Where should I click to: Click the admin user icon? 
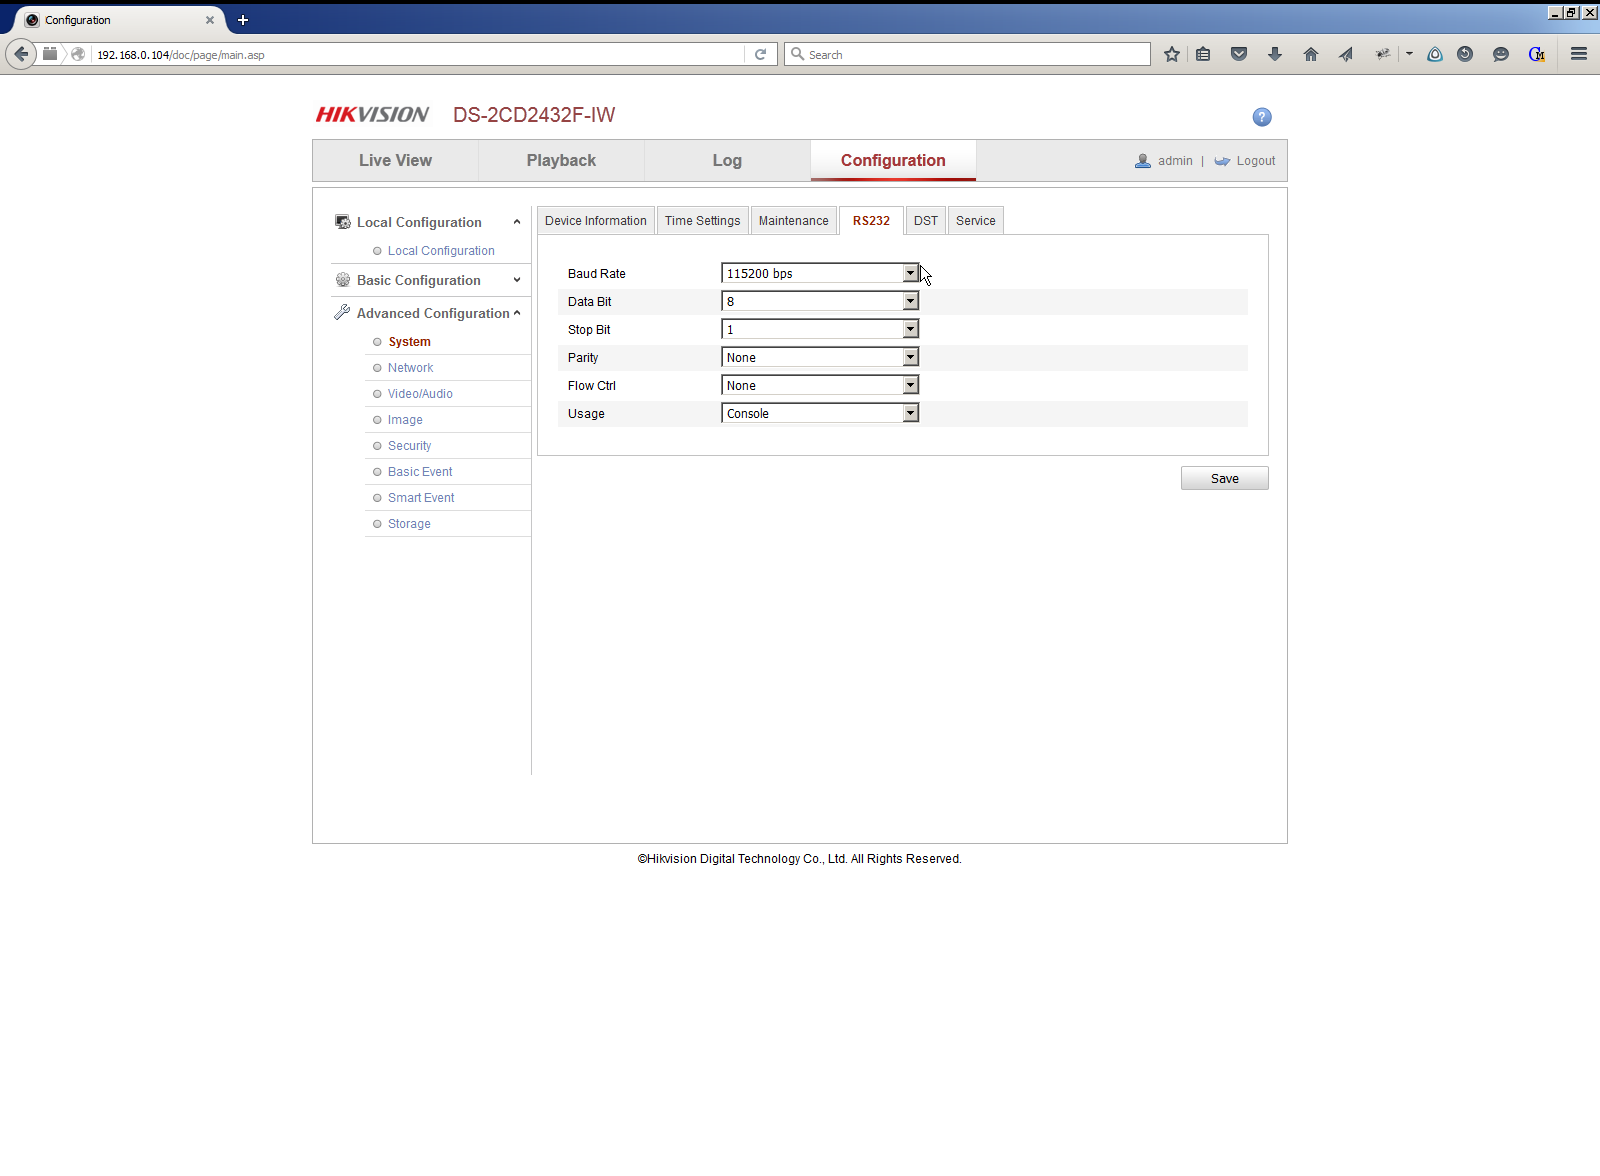coord(1143,161)
